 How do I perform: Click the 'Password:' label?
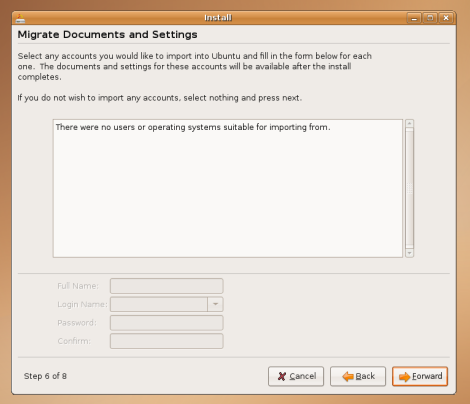point(77,323)
